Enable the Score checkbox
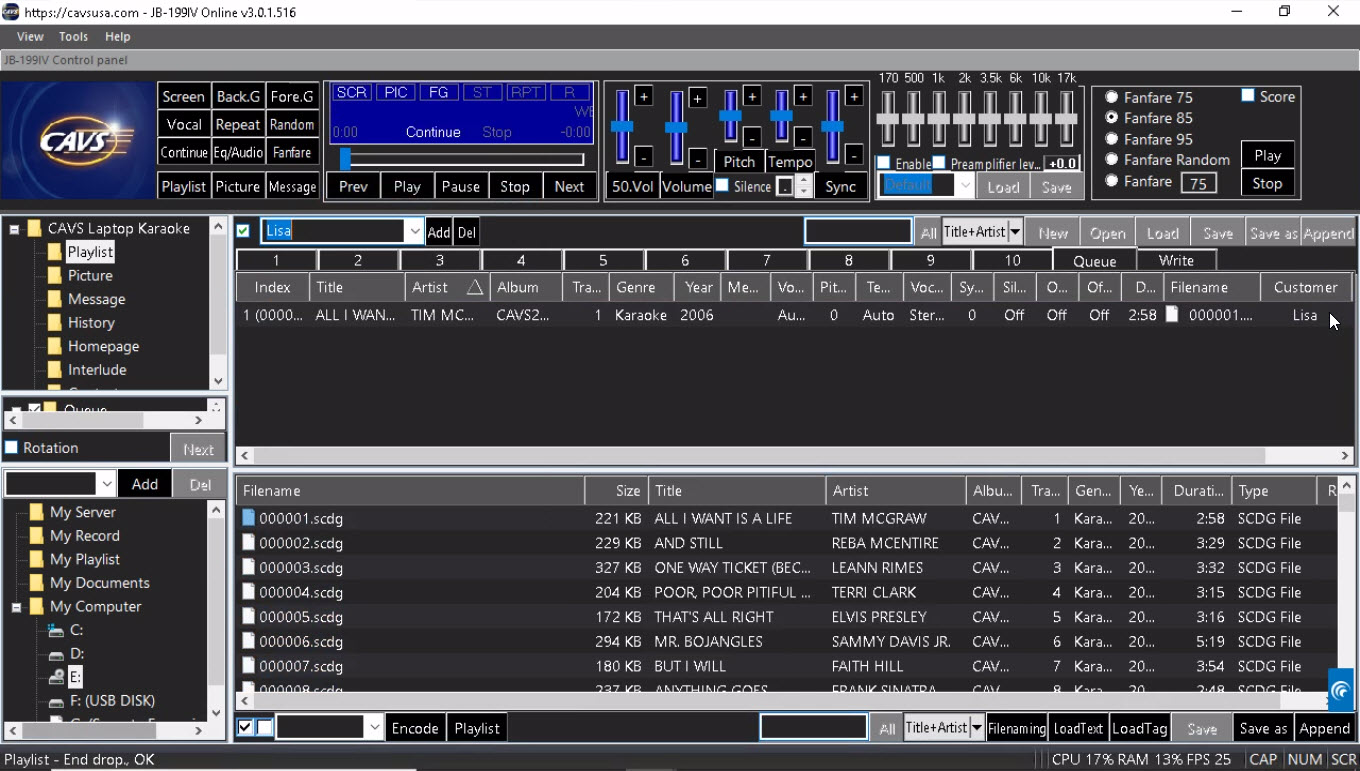This screenshot has width=1360, height=771. click(1248, 96)
